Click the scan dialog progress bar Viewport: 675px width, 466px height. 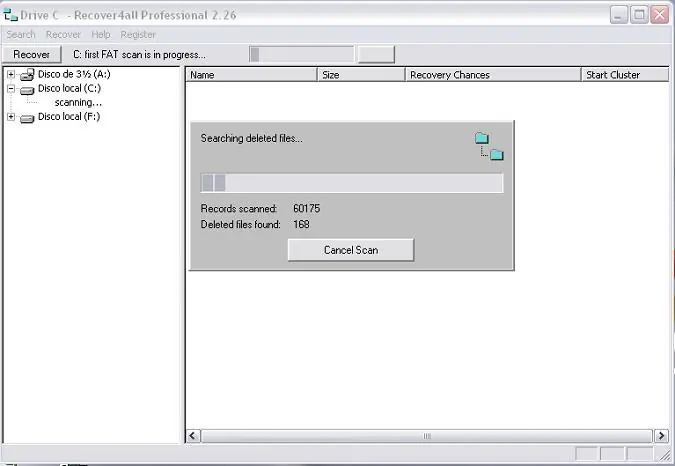pyautogui.click(x=352, y=183)
